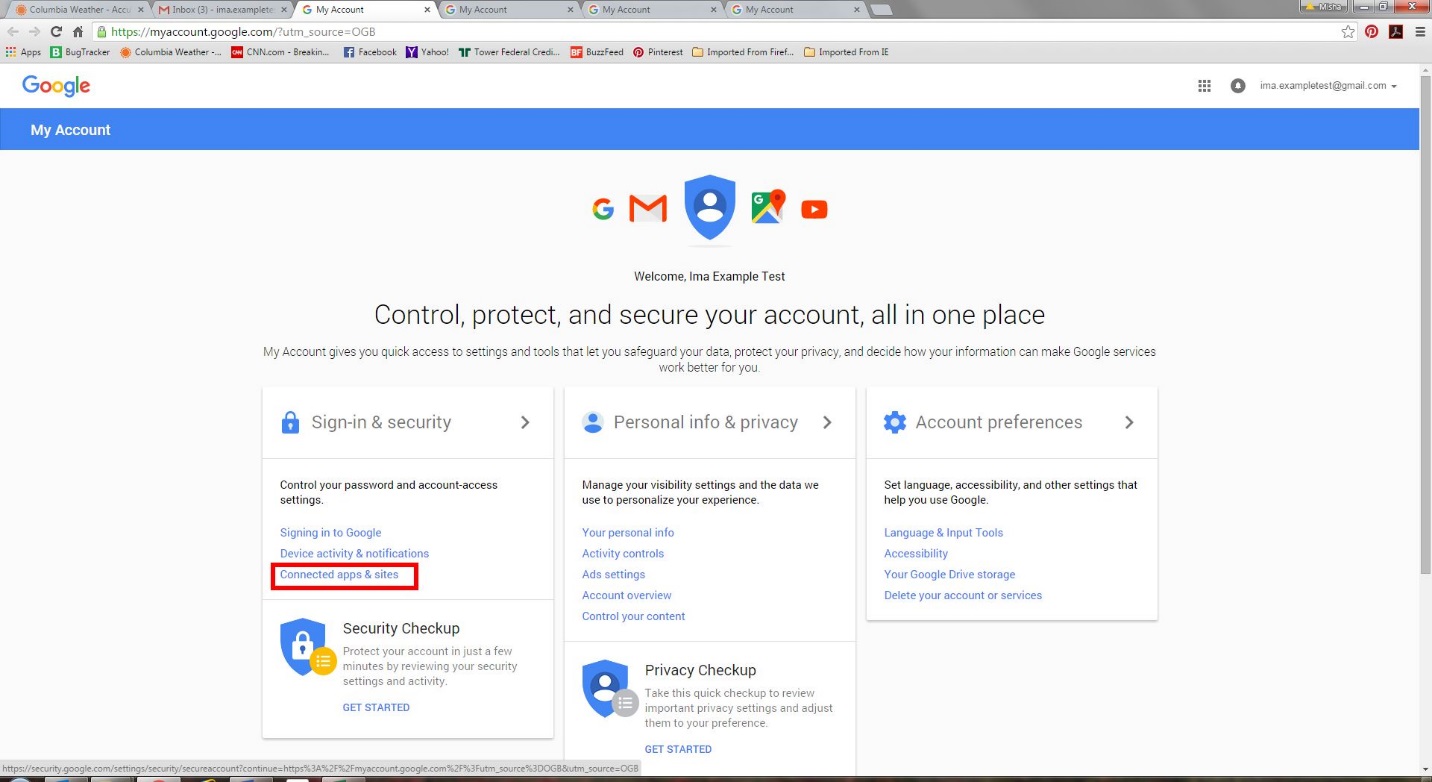Open the Yahoo! bookmark

[x=427, y=52]
